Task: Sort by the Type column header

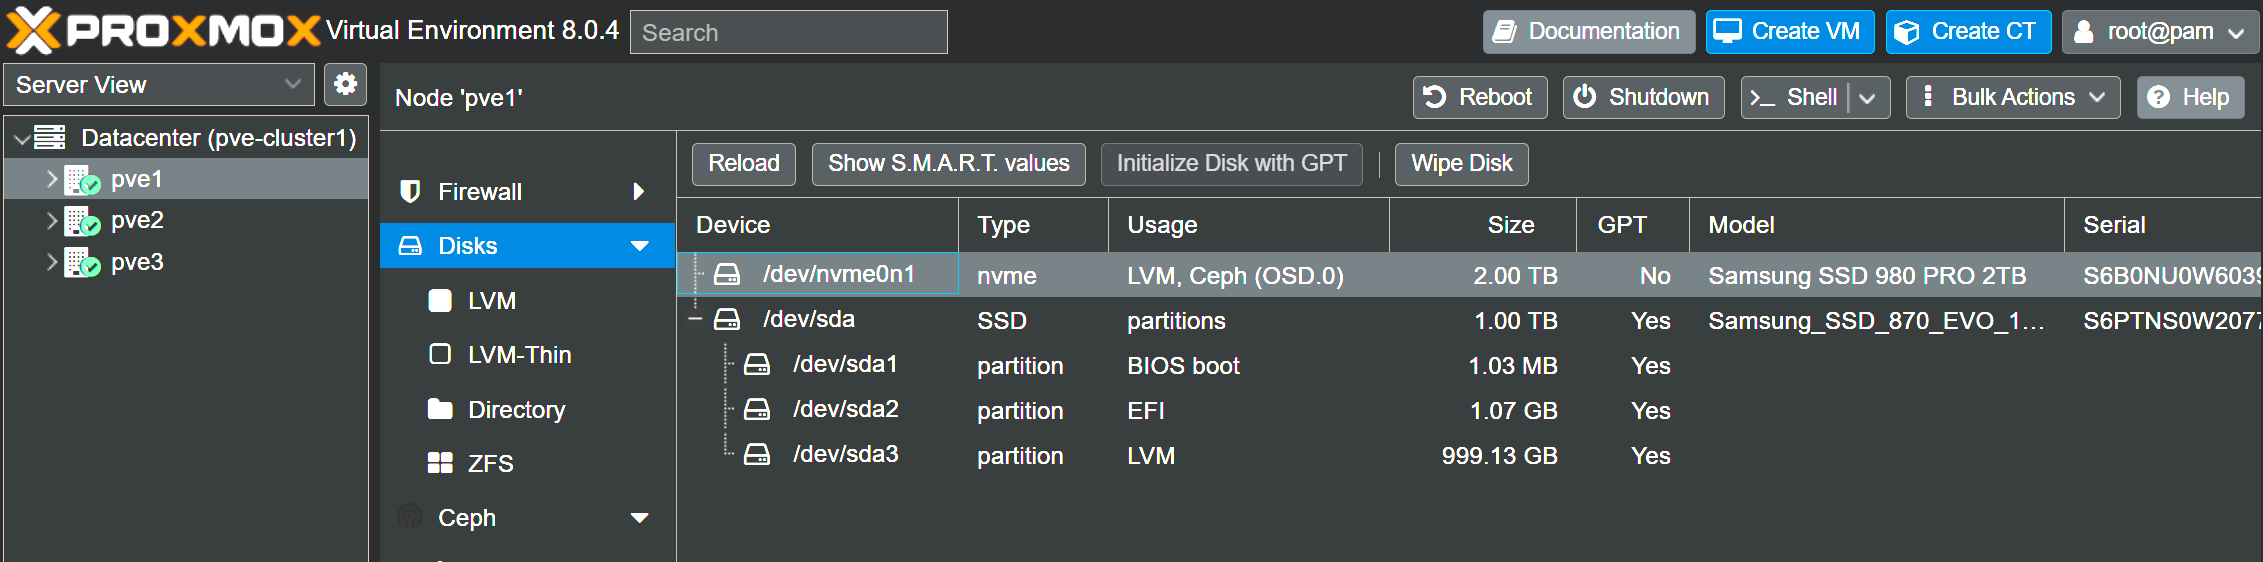Action: (1034, 225)
